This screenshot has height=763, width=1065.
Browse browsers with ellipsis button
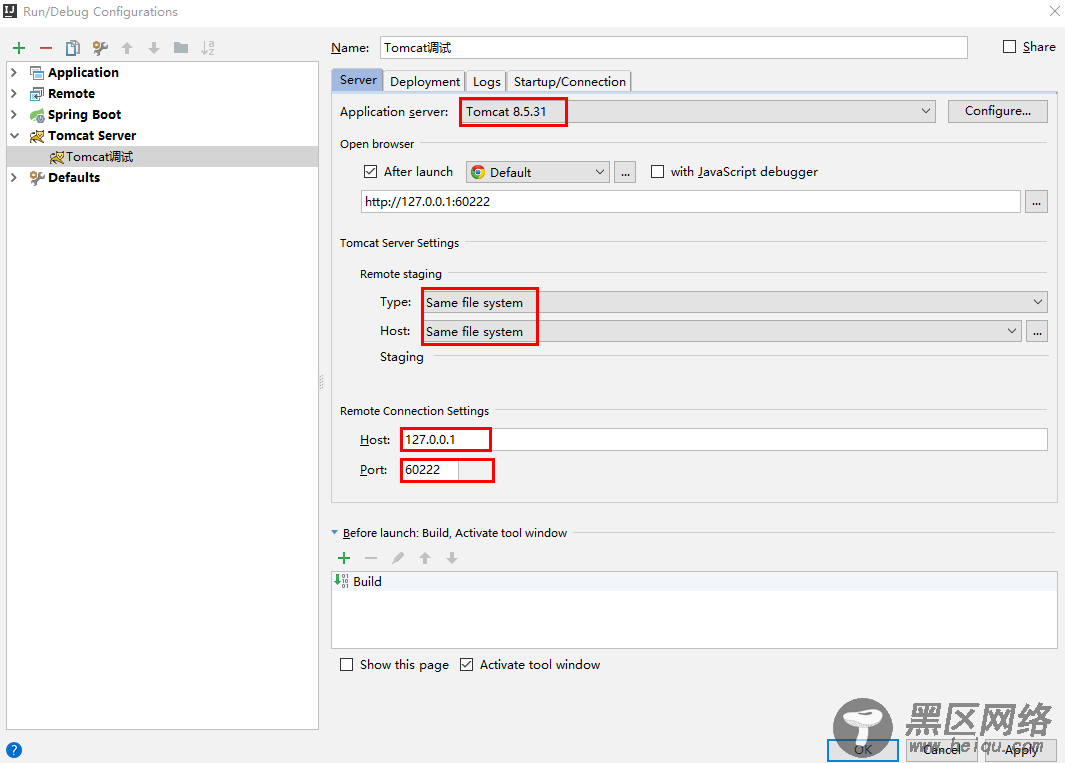tap(625, 172)
